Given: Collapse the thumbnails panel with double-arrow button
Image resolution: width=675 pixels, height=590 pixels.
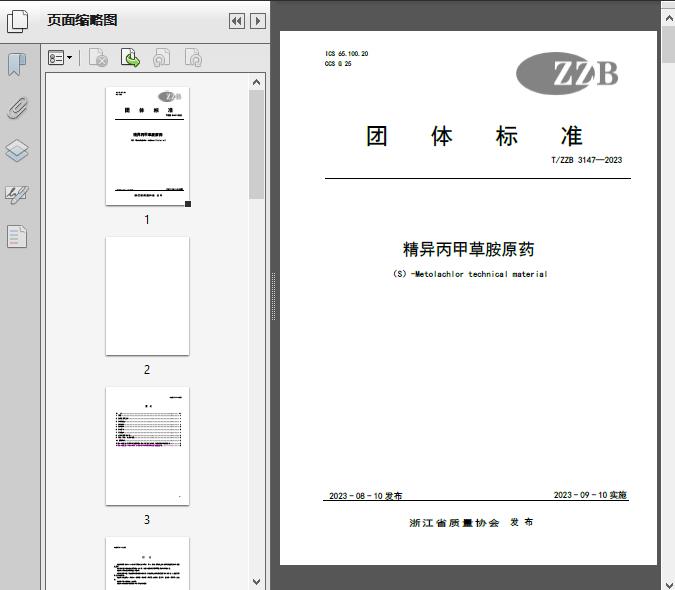Looking at the screenshot, I should tap(237, 21).
